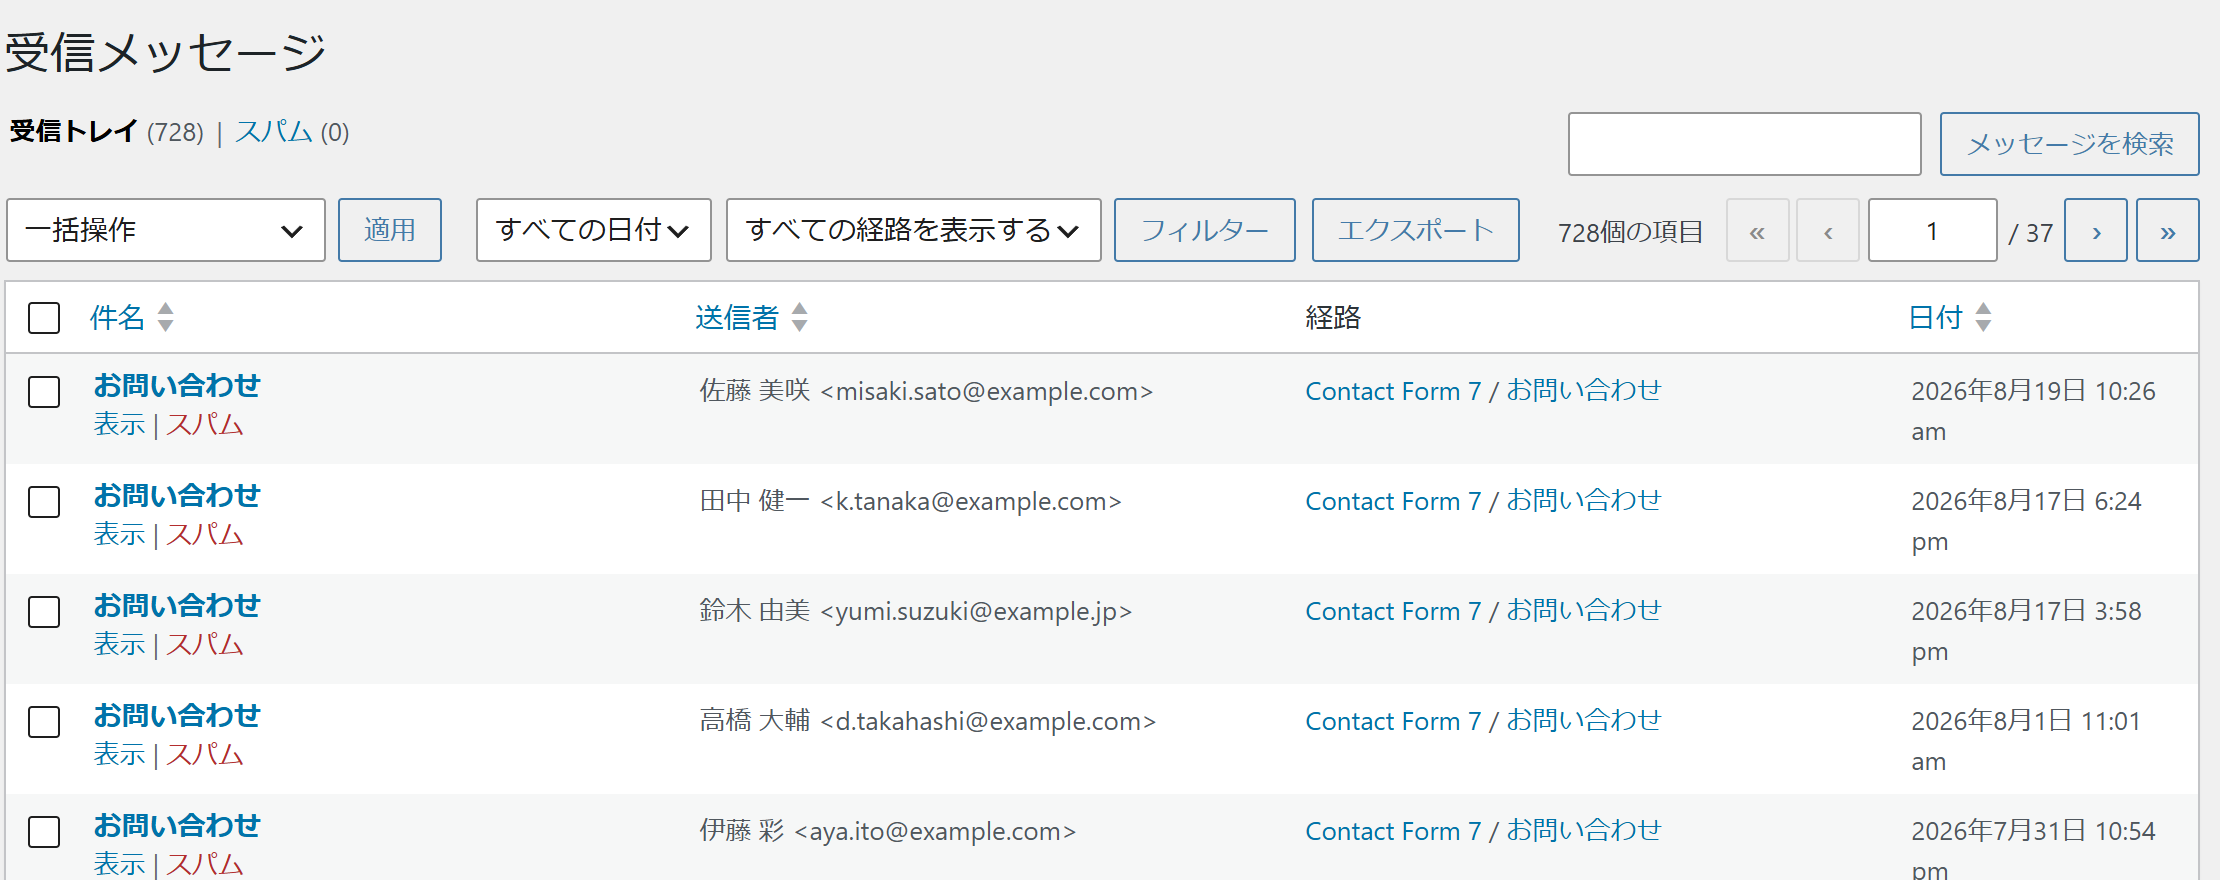Click the メッセージを検索 search button

point(2070,144)
